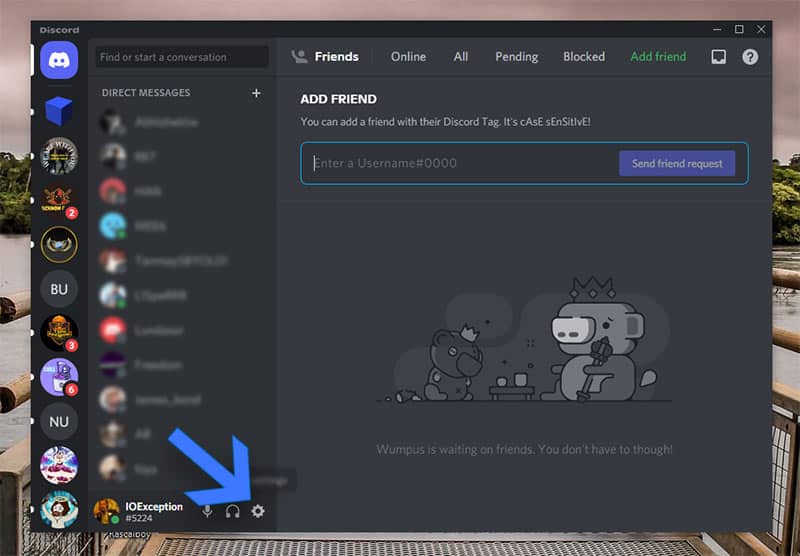Switch to the Pending tab
800x556 pixels.
(516, 57)
